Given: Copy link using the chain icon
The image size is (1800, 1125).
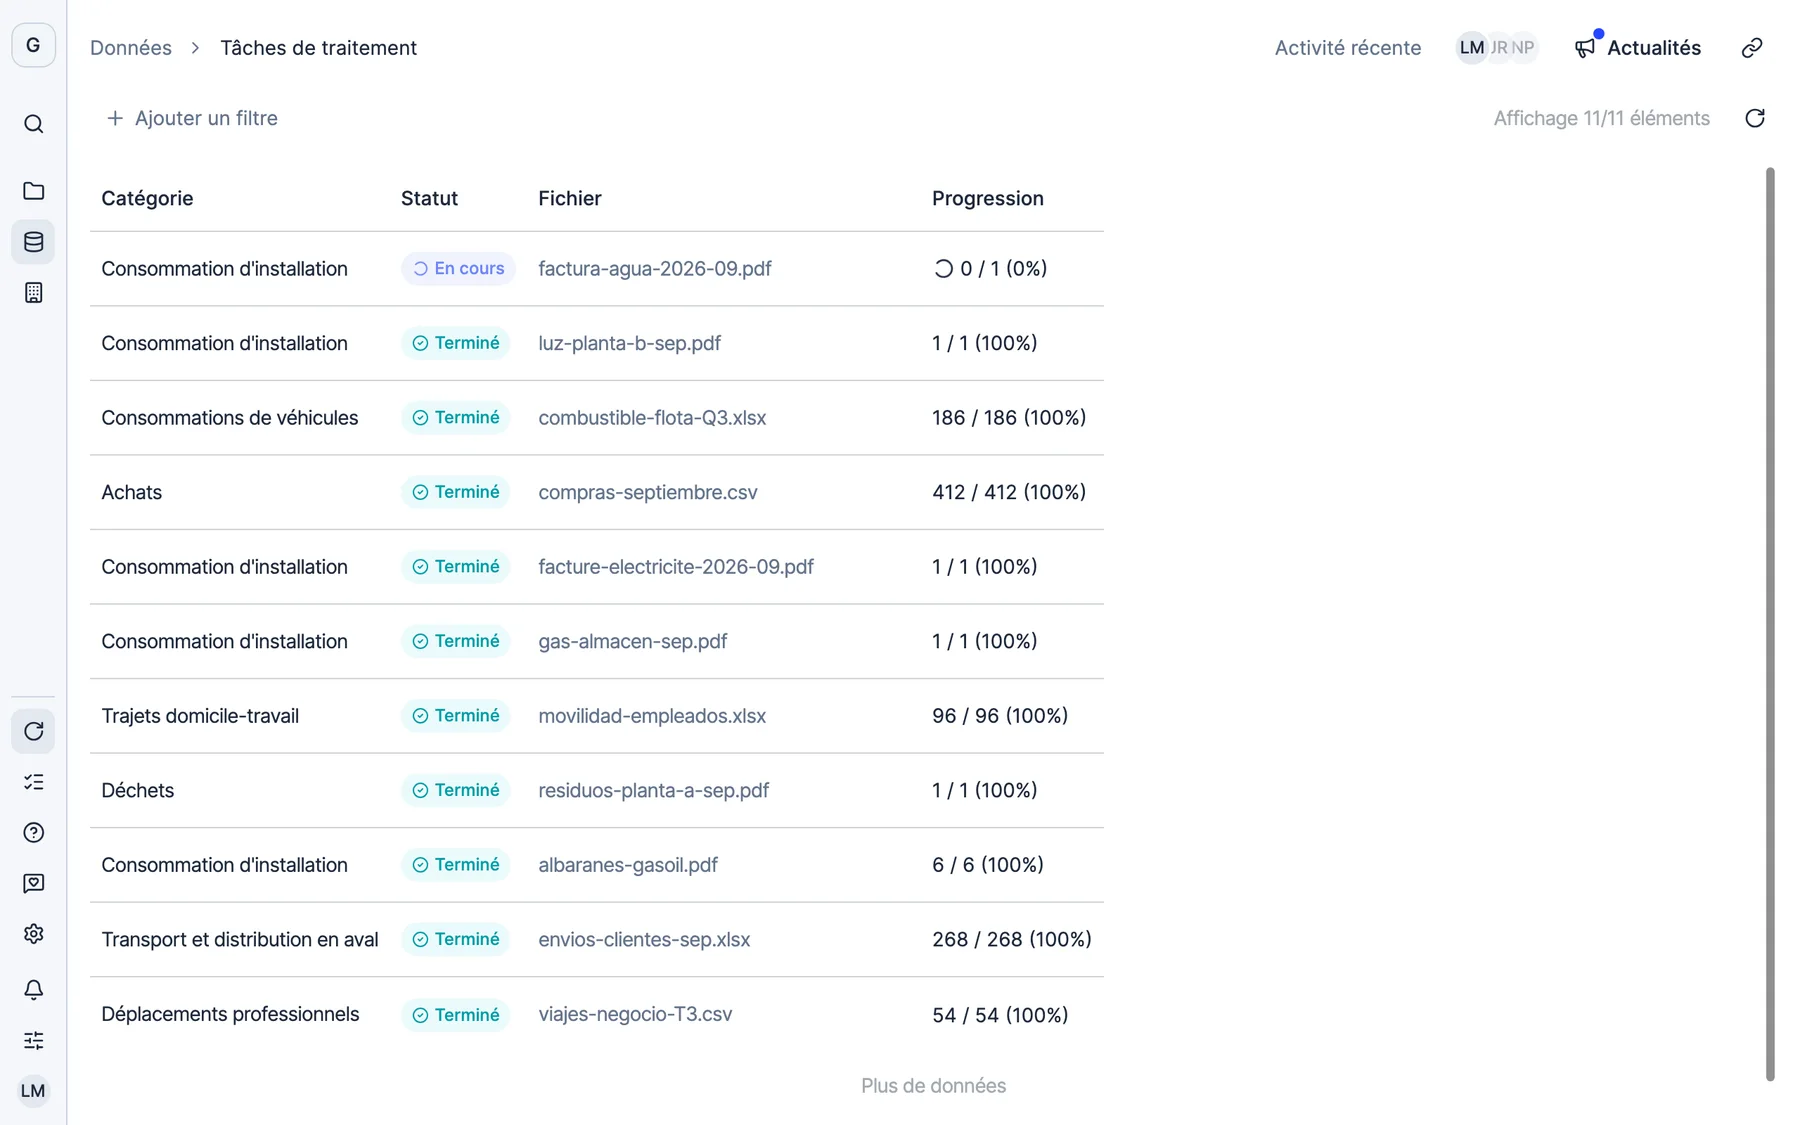Looking at the screenshot, I should point(1752,48).
